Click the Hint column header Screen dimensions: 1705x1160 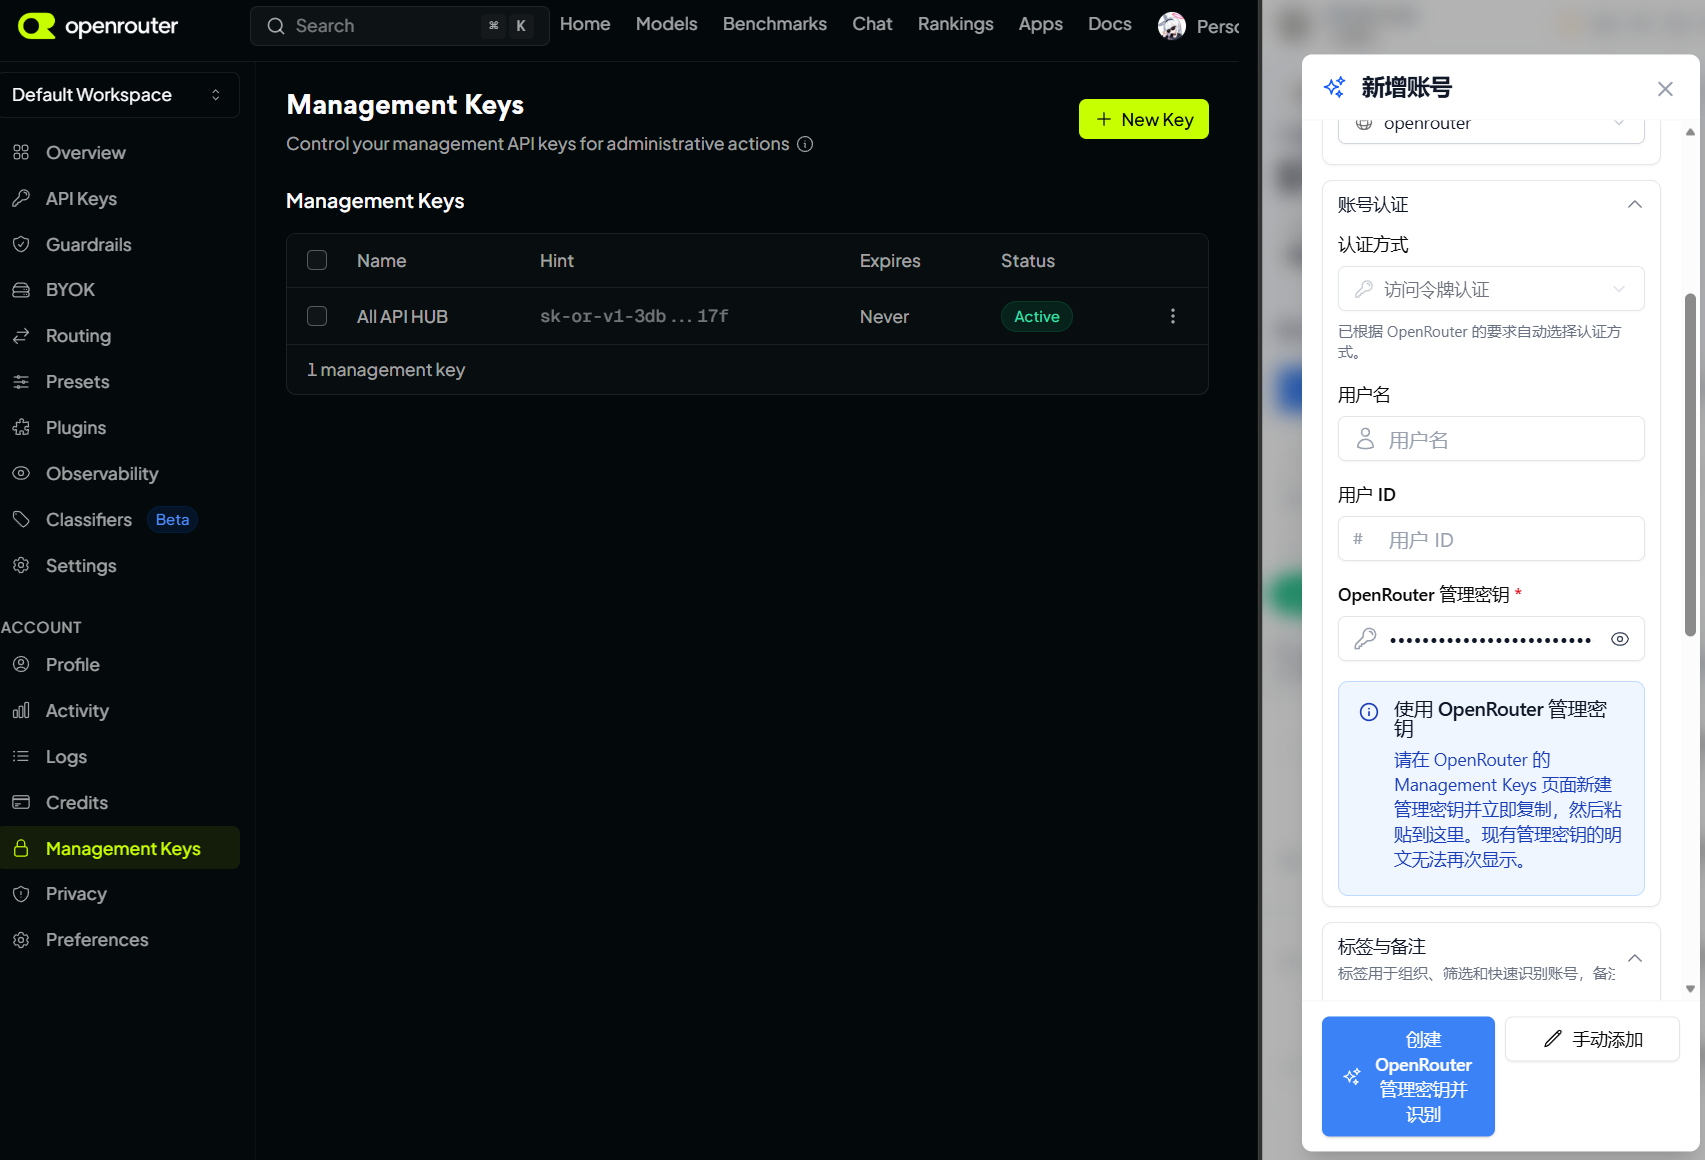click(x=557, y=260)
